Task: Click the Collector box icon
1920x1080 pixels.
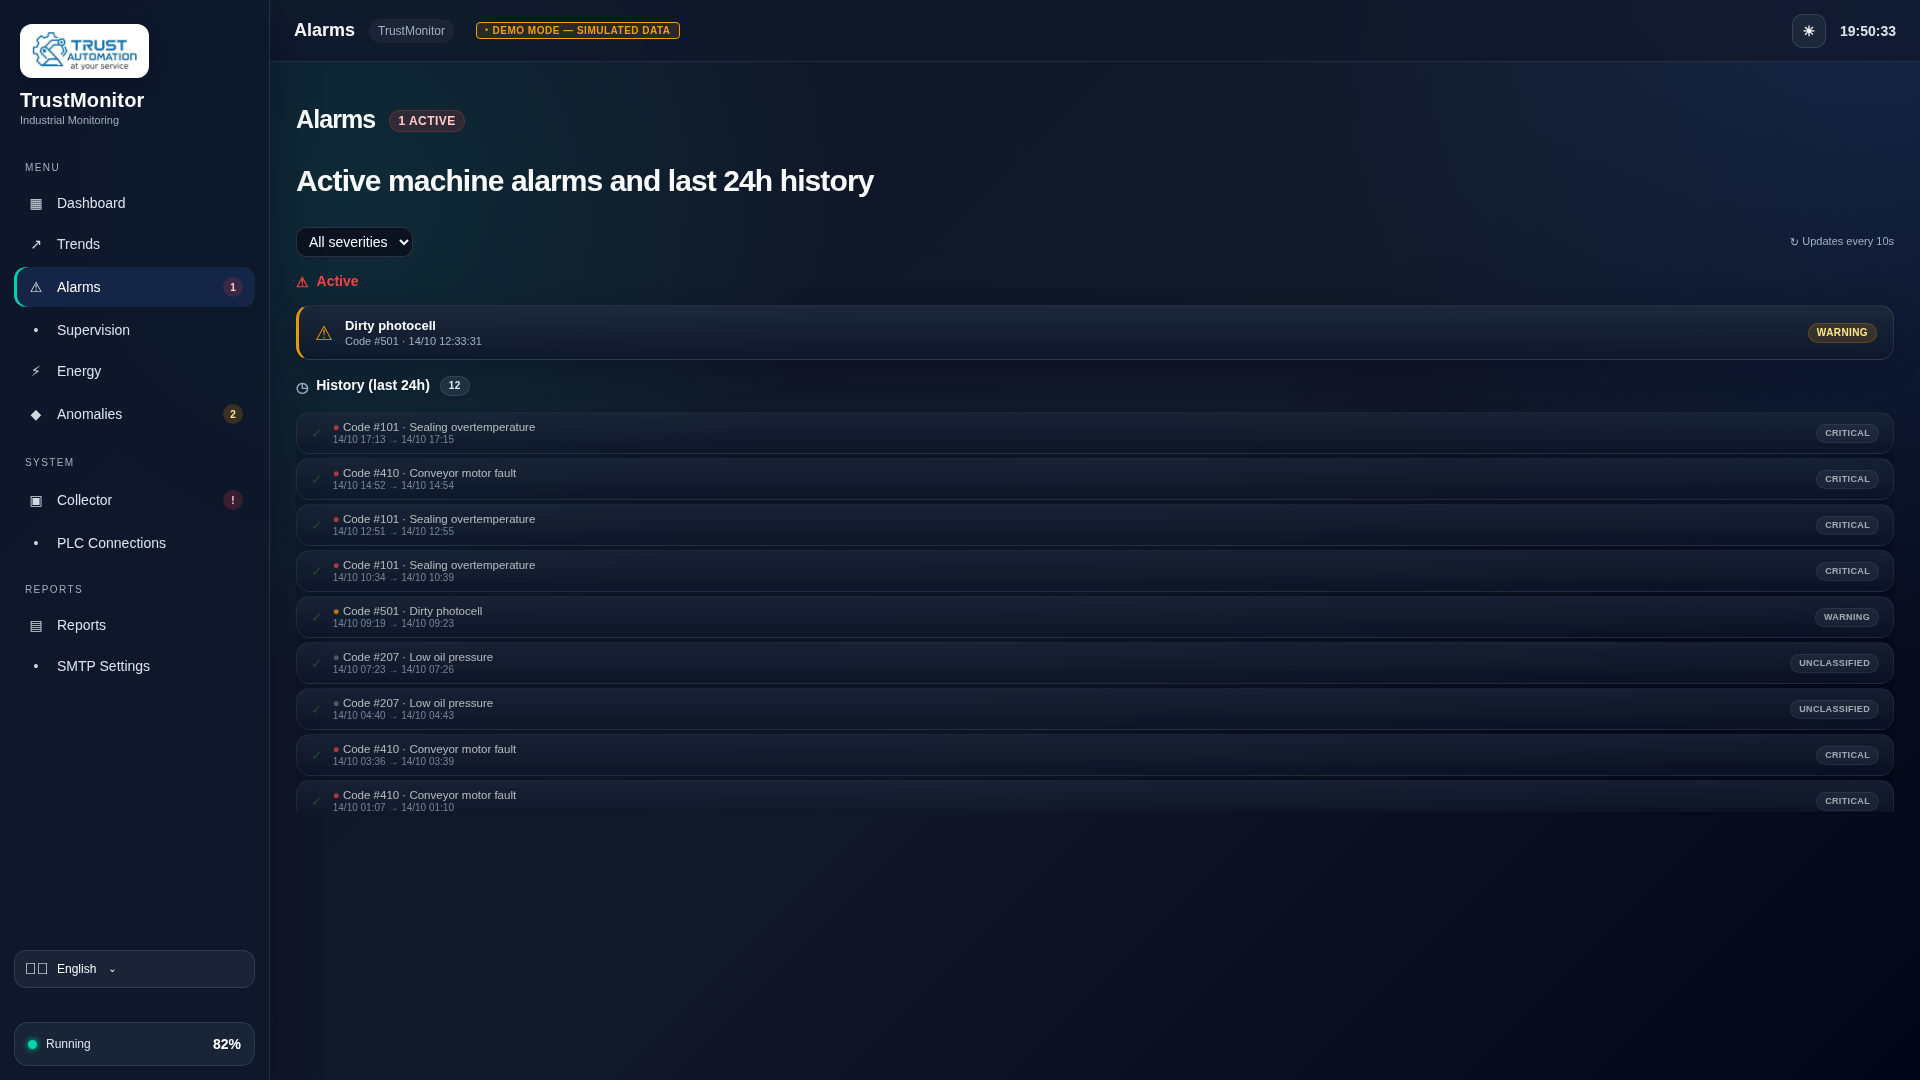Action: [x=36, y=501]
